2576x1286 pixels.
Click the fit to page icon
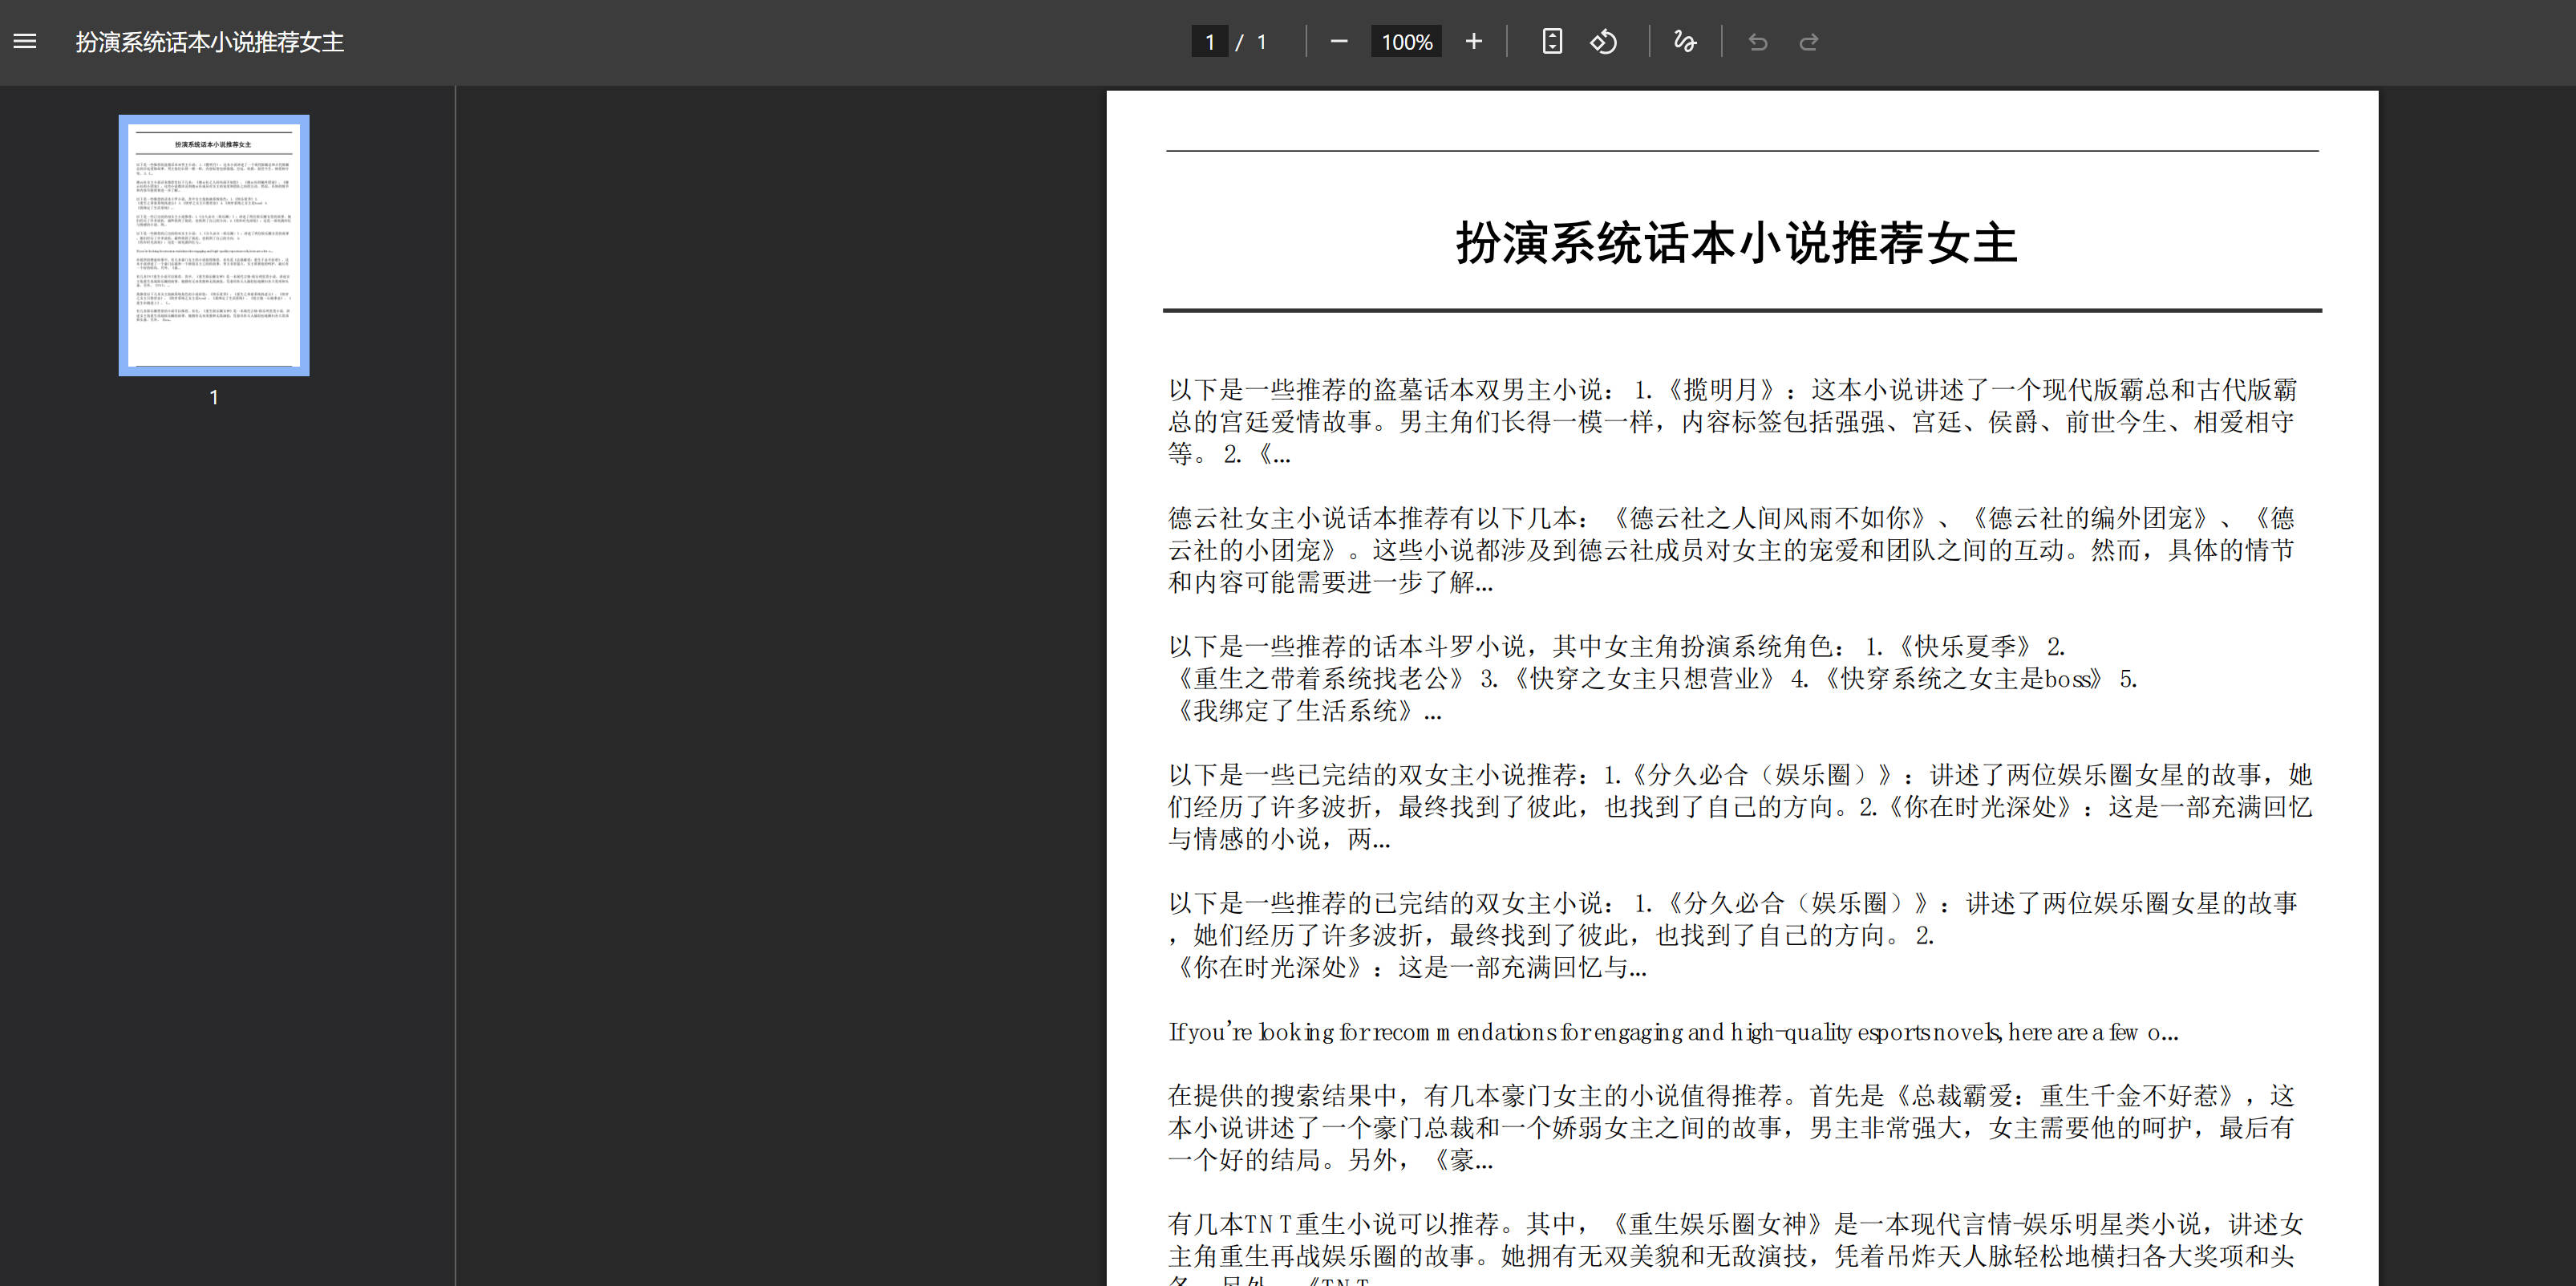1551,41
